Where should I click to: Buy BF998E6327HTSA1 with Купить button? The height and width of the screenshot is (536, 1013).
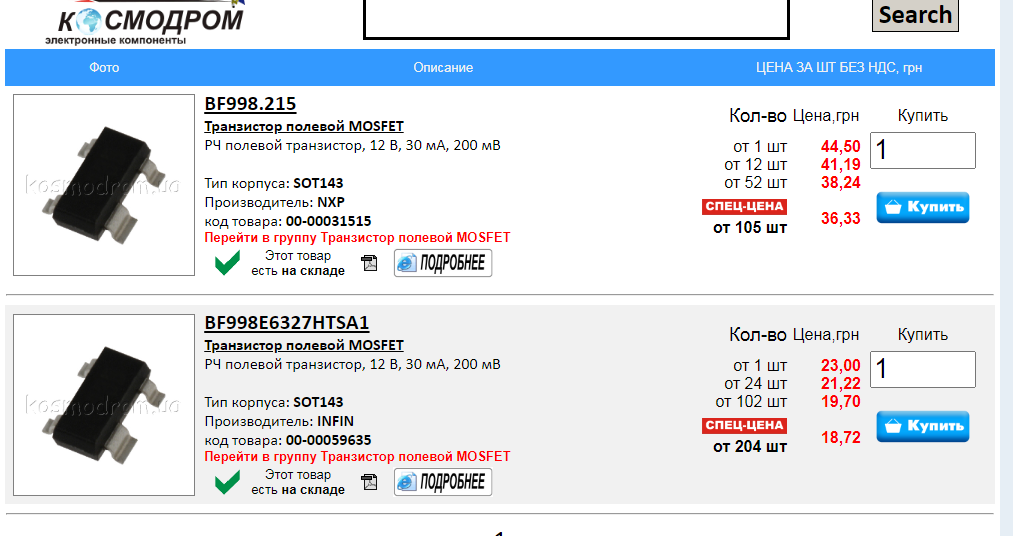coord(922,426)
